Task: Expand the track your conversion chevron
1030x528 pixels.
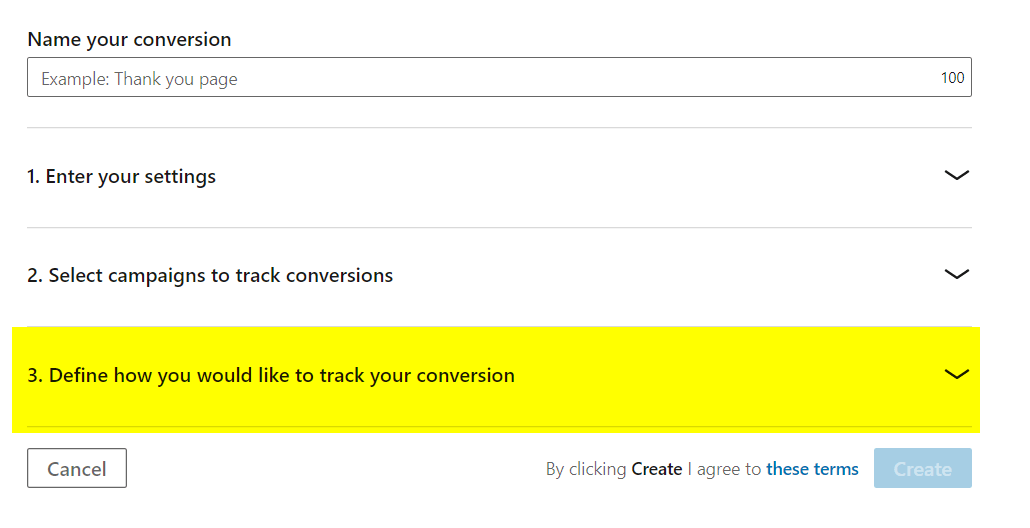Action: 956,375
